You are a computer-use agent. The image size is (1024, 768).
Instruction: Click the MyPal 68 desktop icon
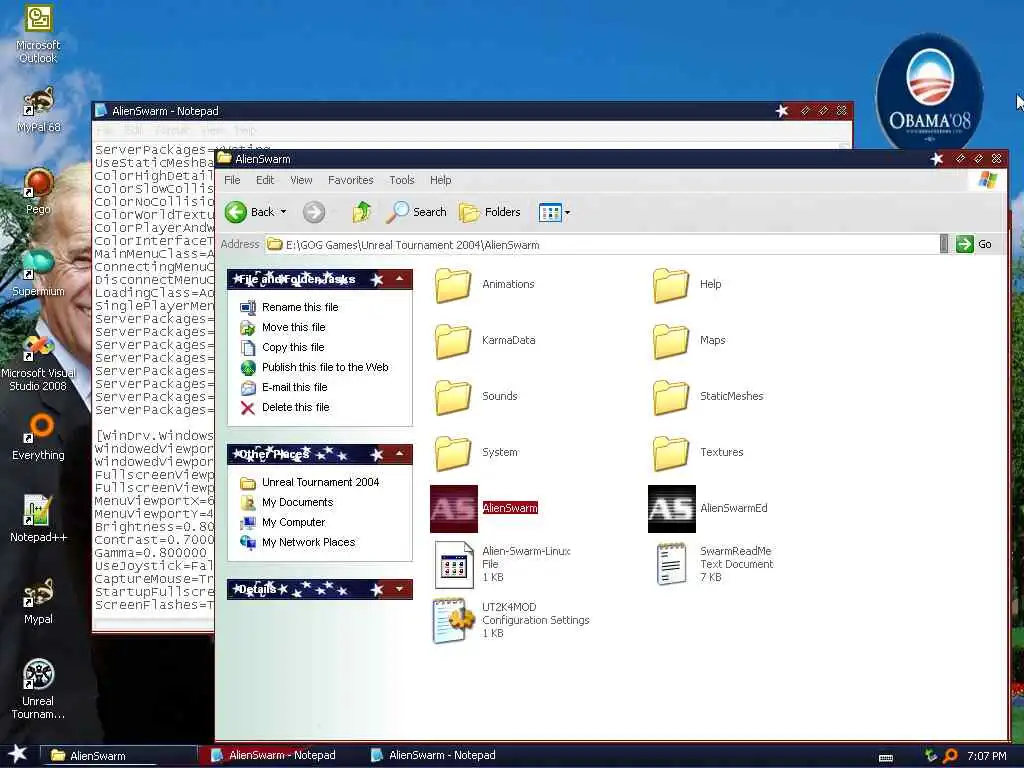[38, 110]
